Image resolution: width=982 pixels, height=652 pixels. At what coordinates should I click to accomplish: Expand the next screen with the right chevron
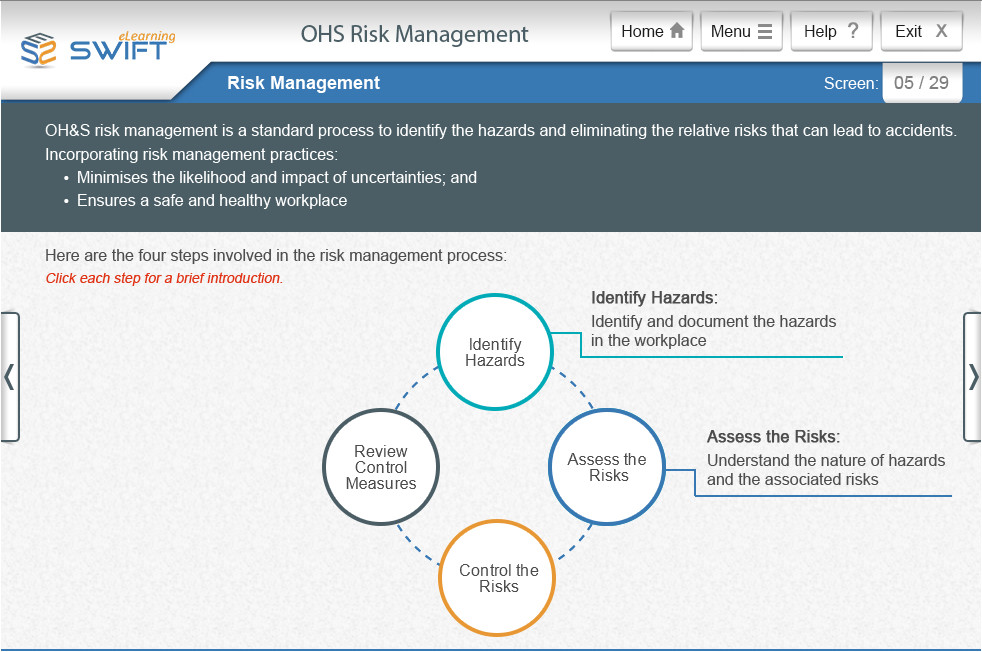(971, 377)
